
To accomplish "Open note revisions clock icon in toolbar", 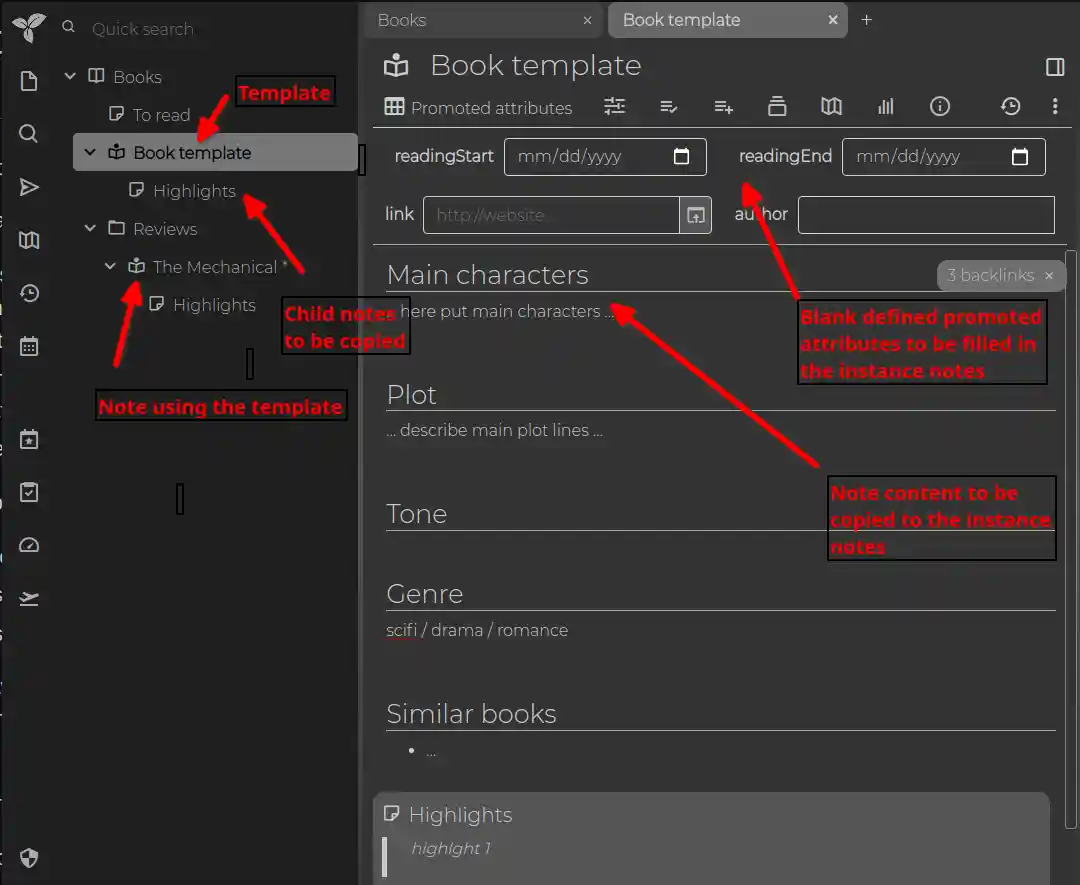I will [x=1010, y=107].
